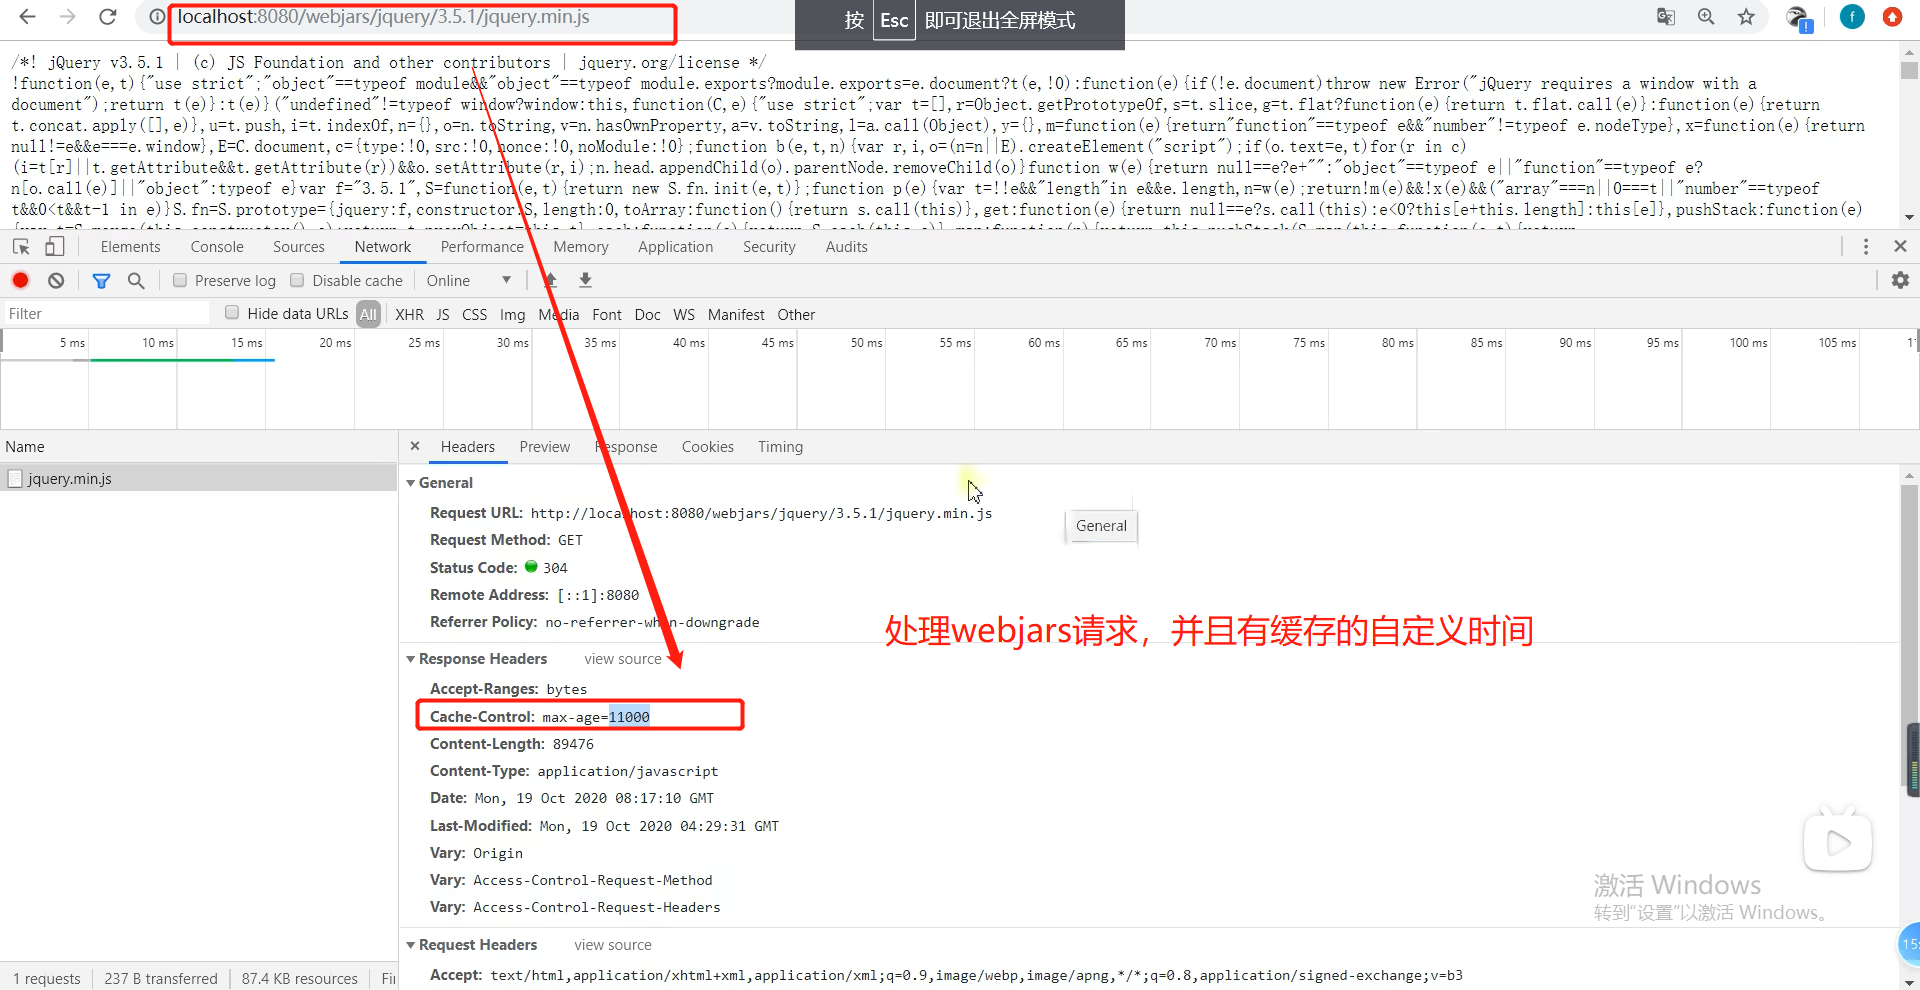1920x990 pixels.
Task: Filter requests by Font
Action: (607, 314)
